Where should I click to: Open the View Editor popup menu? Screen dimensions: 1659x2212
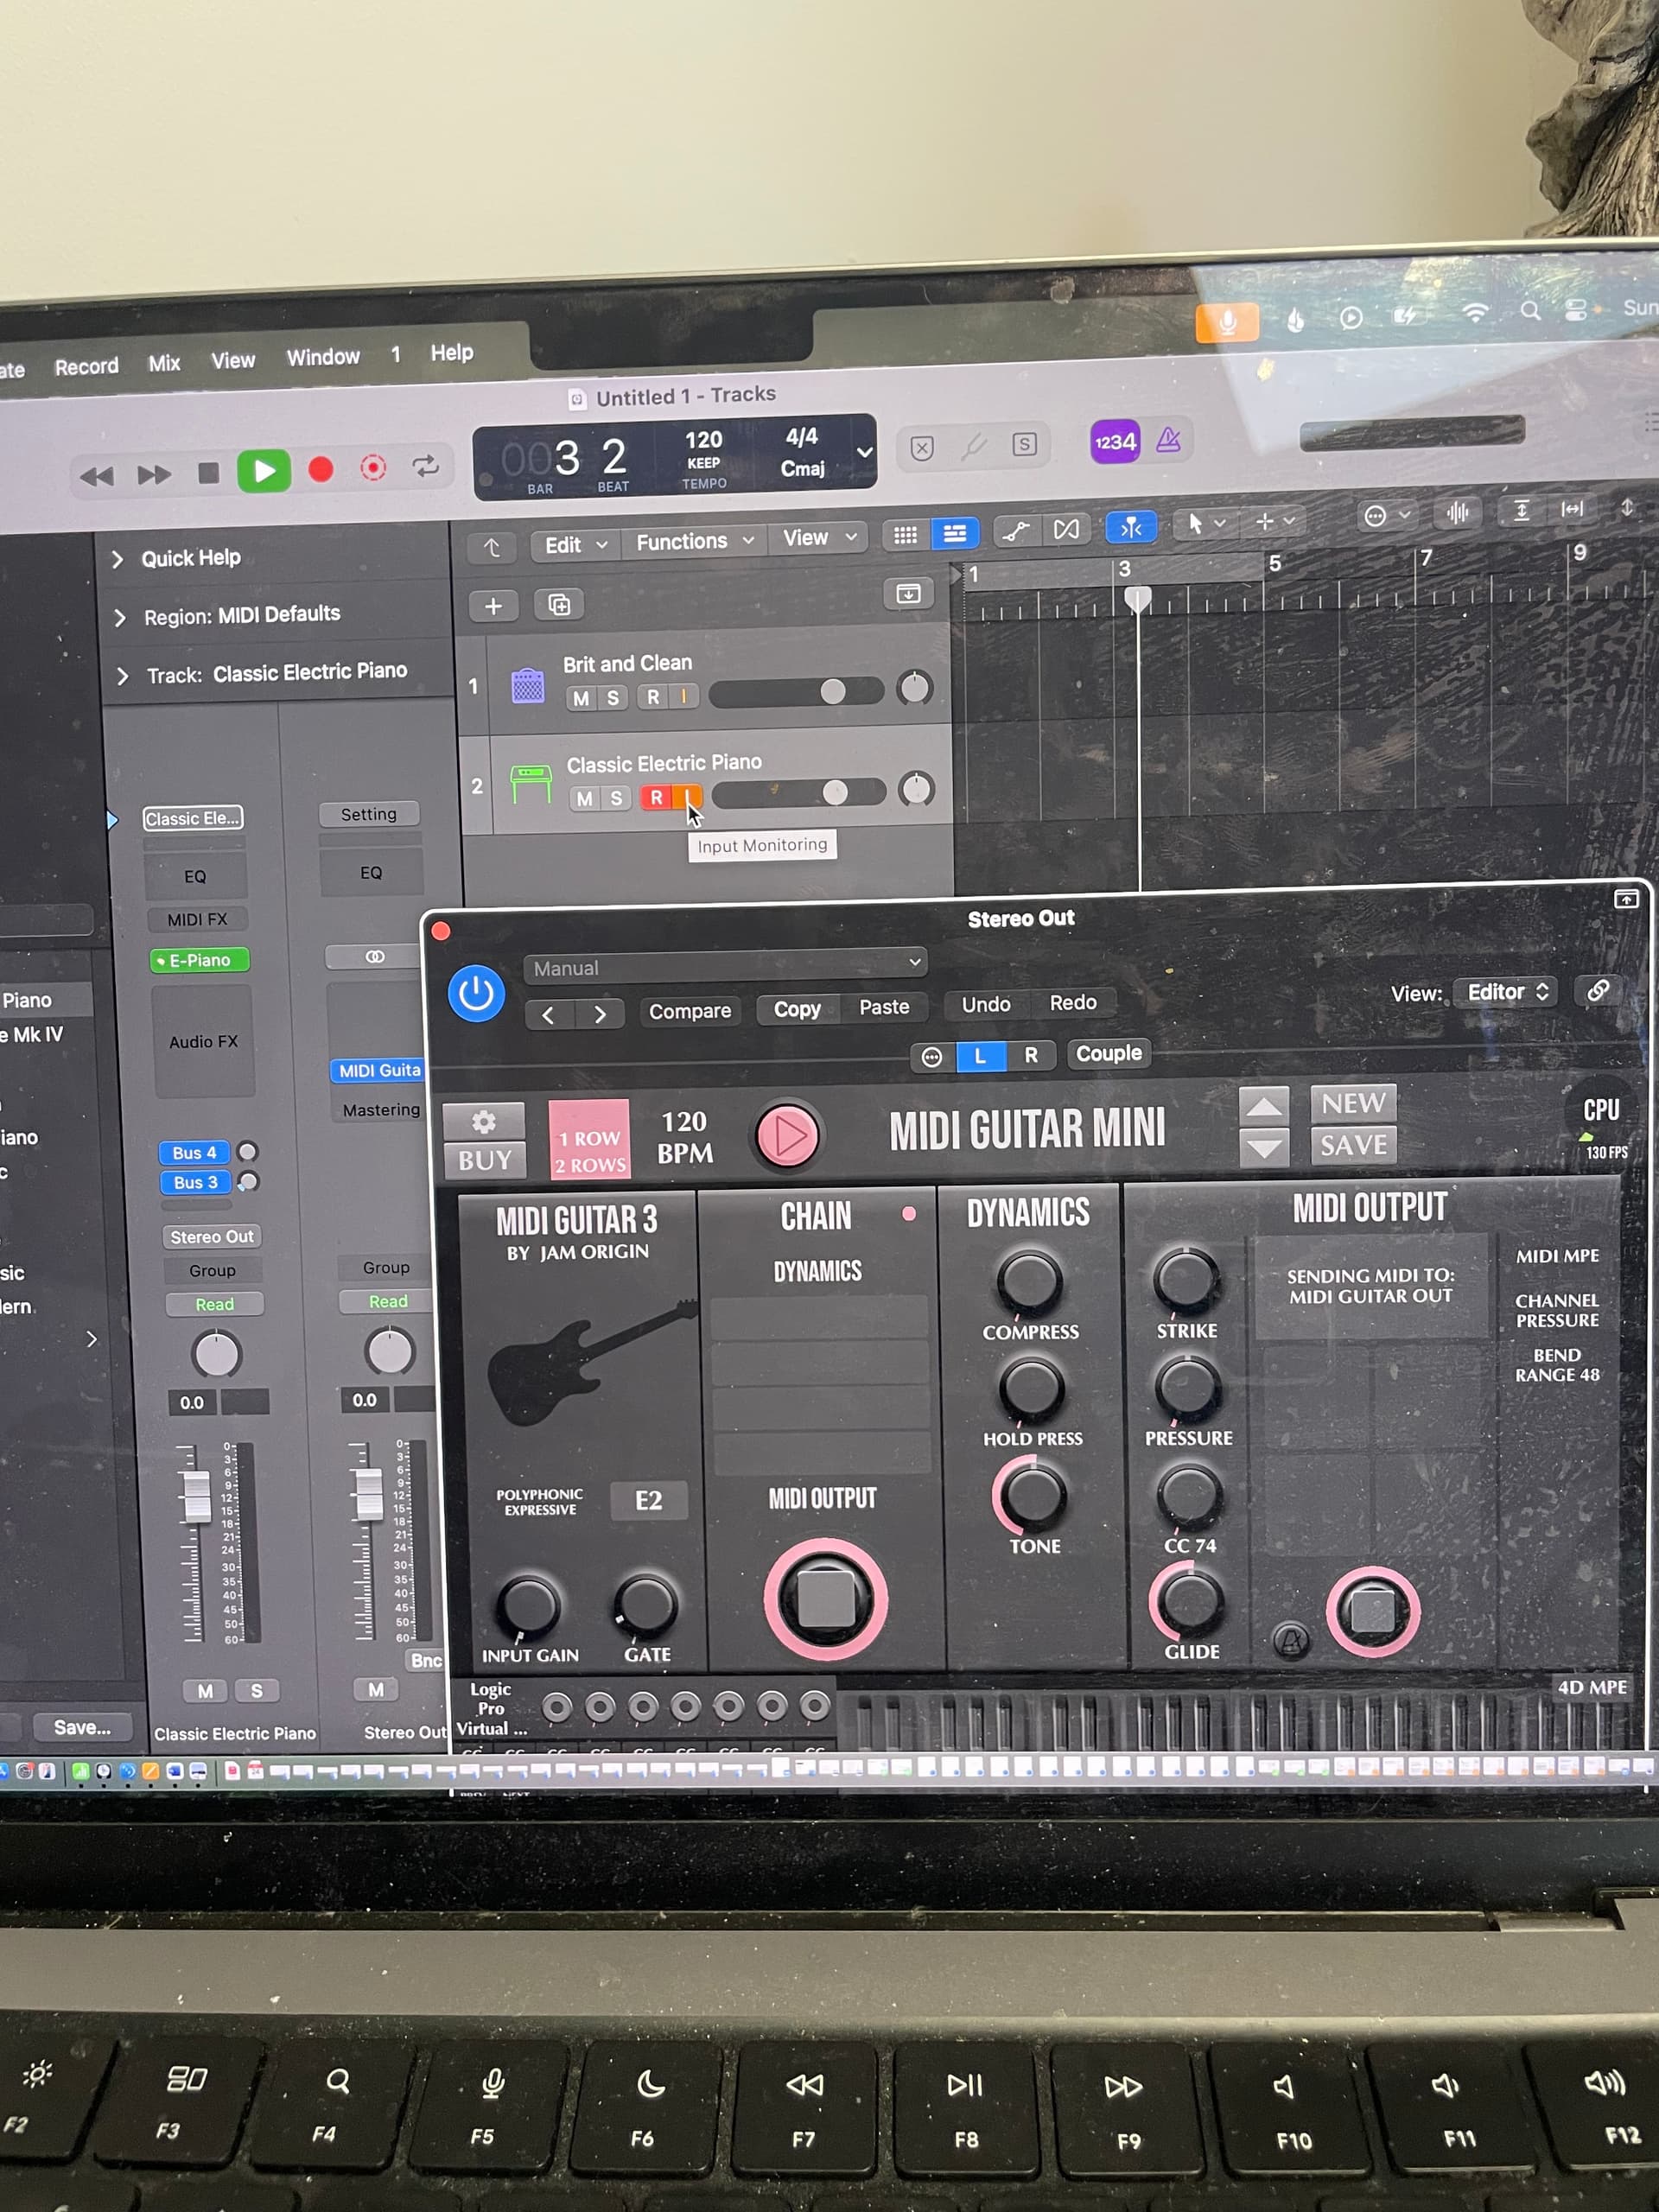(1505, 992)
